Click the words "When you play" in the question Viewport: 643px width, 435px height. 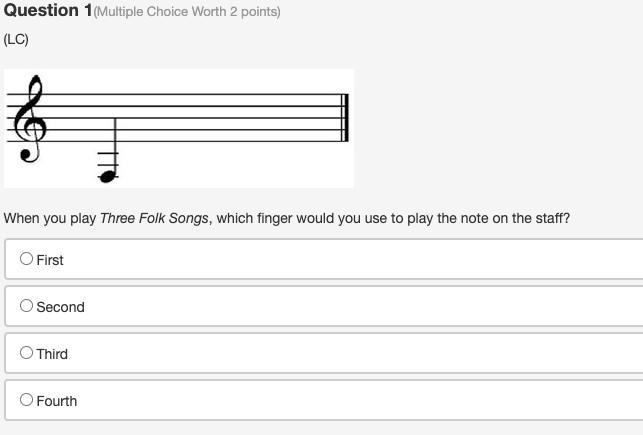pos(50,218)
